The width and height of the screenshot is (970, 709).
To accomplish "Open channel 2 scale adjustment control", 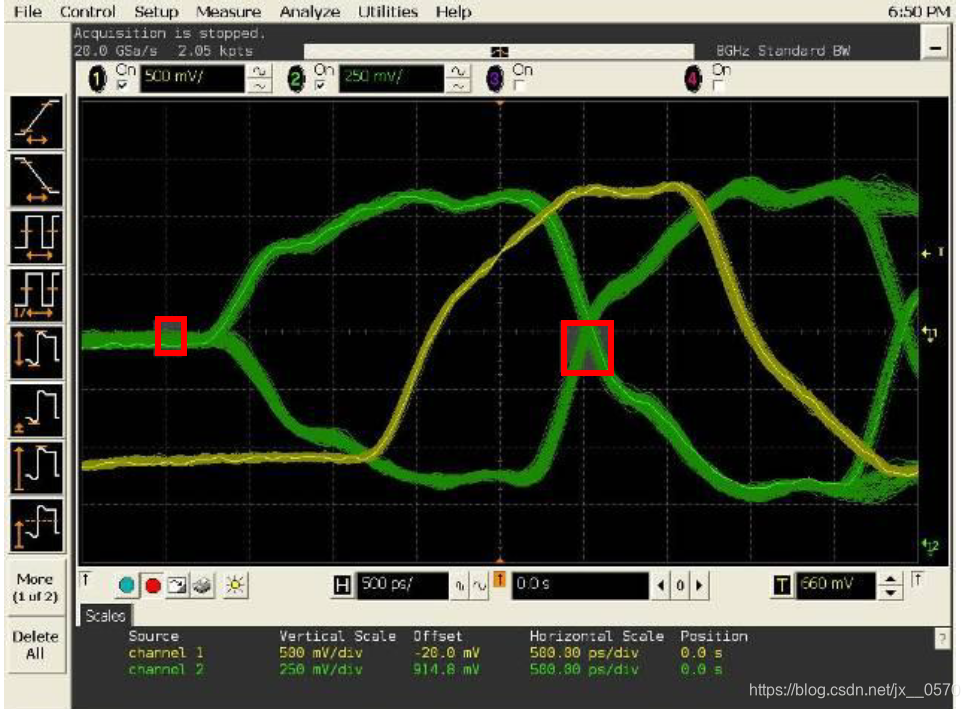I will click(459, 79).
